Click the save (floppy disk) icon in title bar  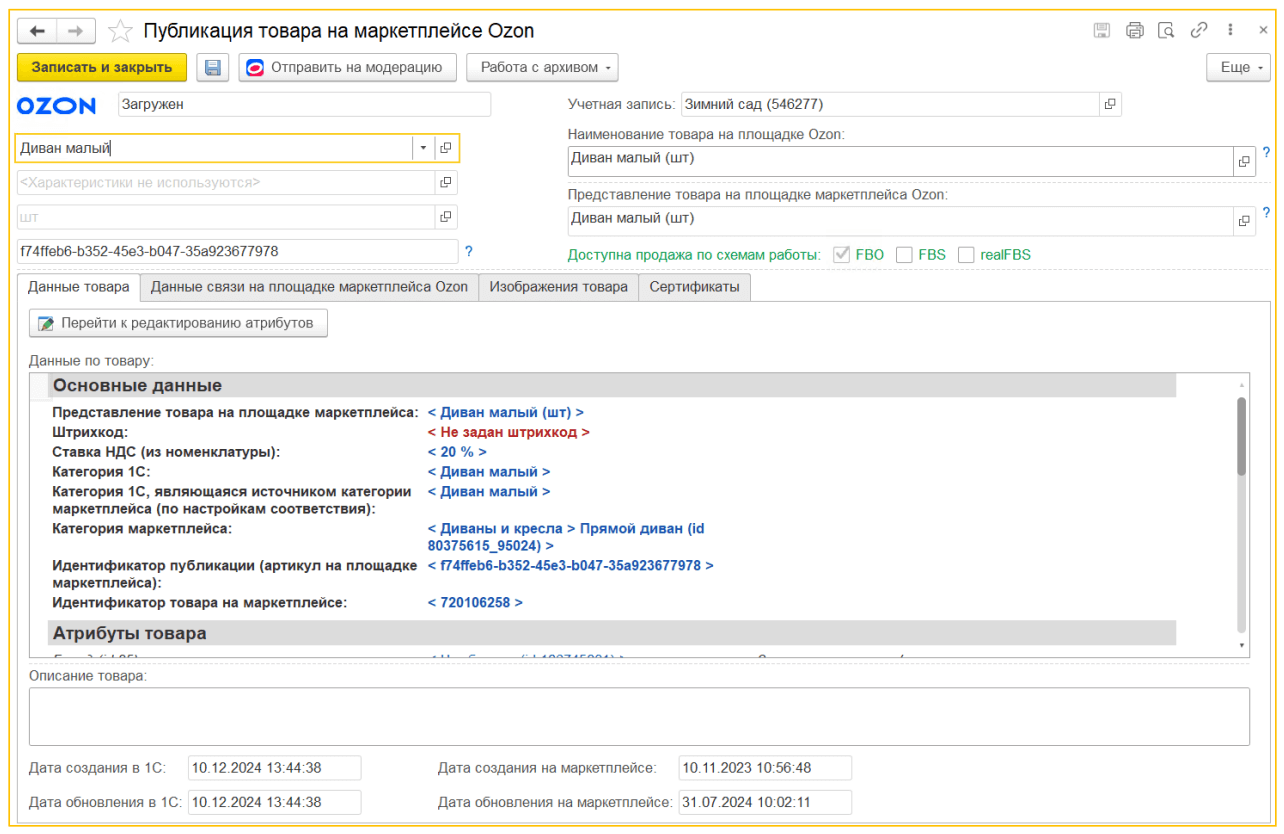tap(1101, 30)
